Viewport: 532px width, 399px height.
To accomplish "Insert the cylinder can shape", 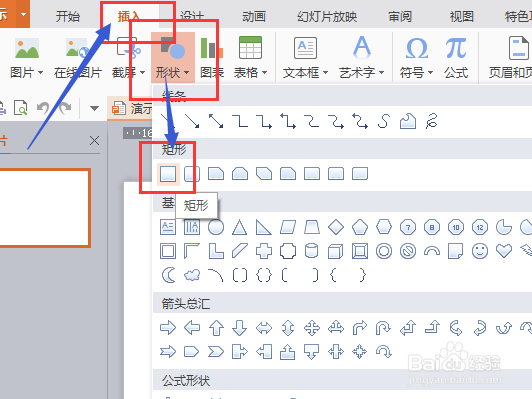I will 312,251.
